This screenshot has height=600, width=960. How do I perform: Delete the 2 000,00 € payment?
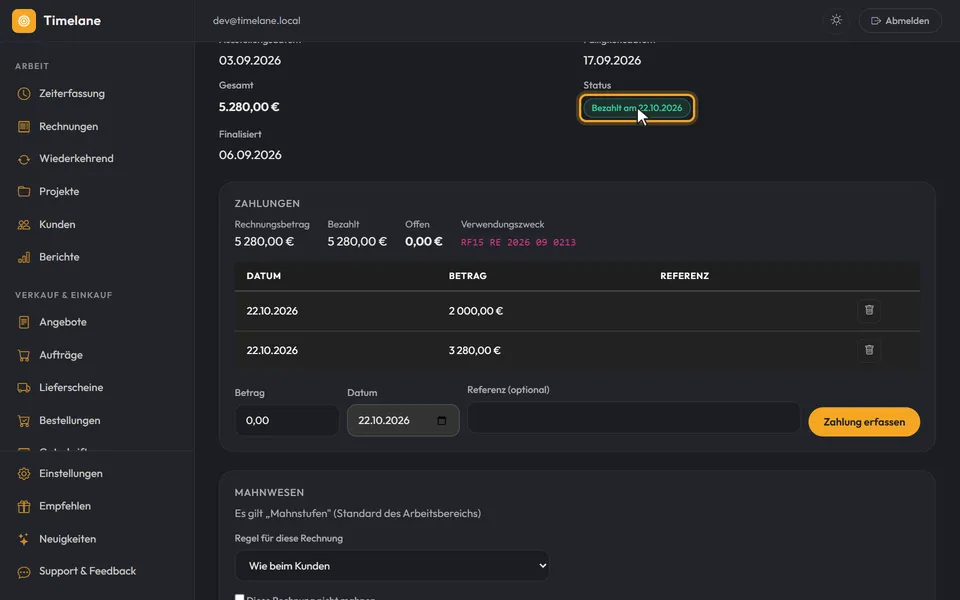tap(869, 310)
